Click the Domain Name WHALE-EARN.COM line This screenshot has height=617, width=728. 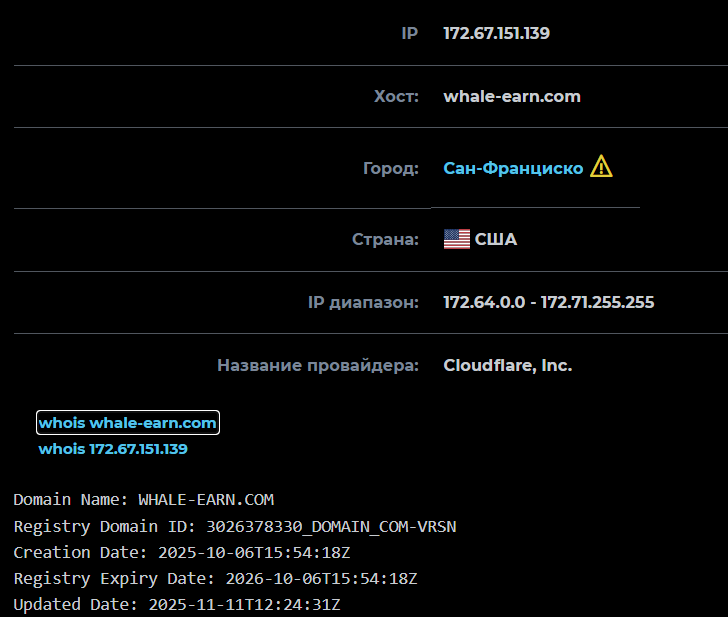pos(144,500)
